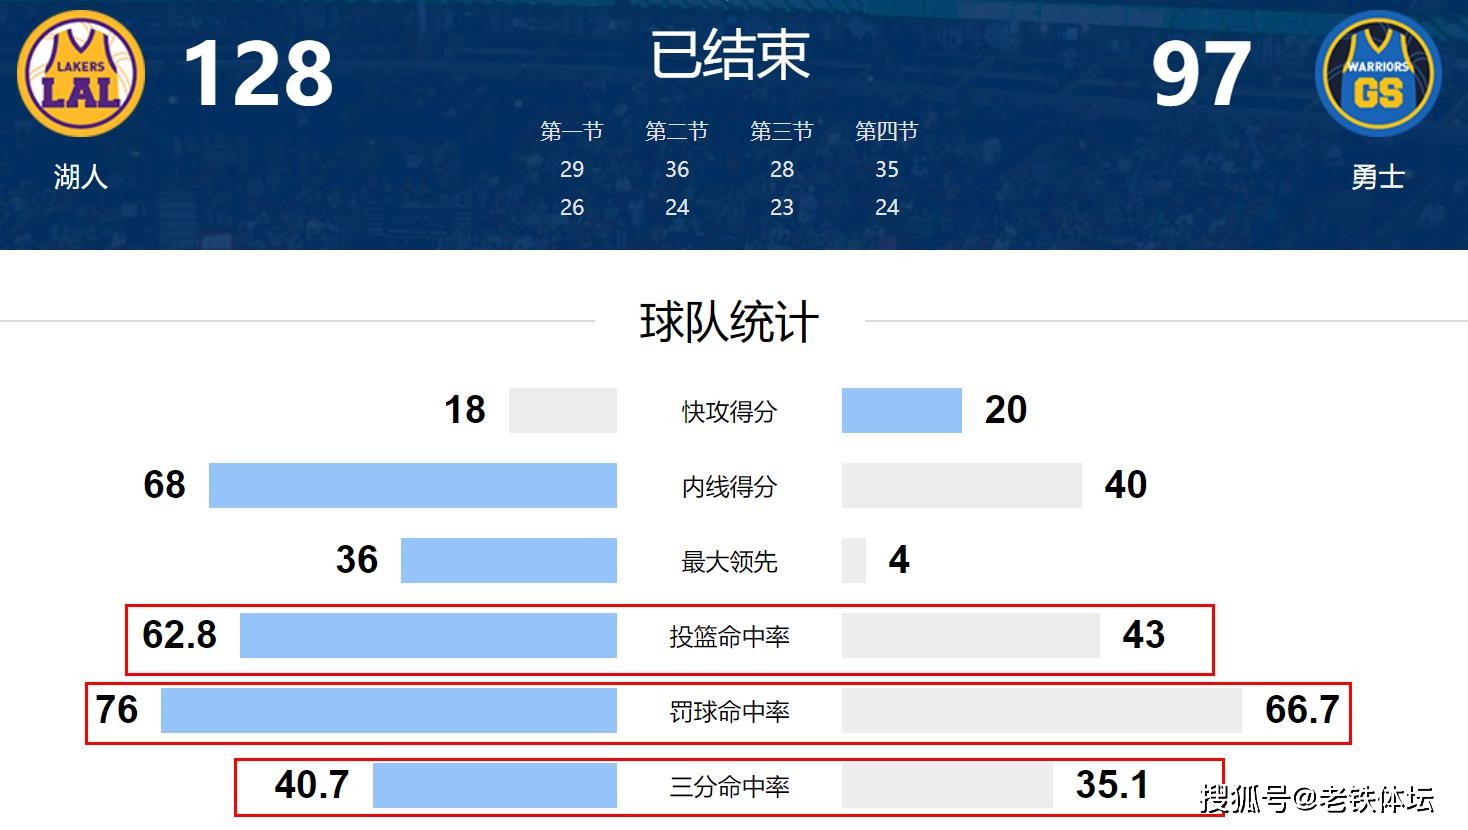Click the 投篮命中率 stat label
The image size is (1468, 830).
730,636
